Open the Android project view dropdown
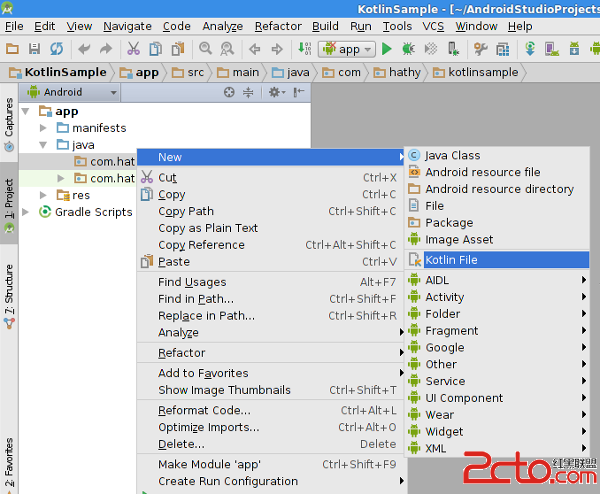Image resolution: width=600 pixels, height=494 pixels. tap(70, 92)
